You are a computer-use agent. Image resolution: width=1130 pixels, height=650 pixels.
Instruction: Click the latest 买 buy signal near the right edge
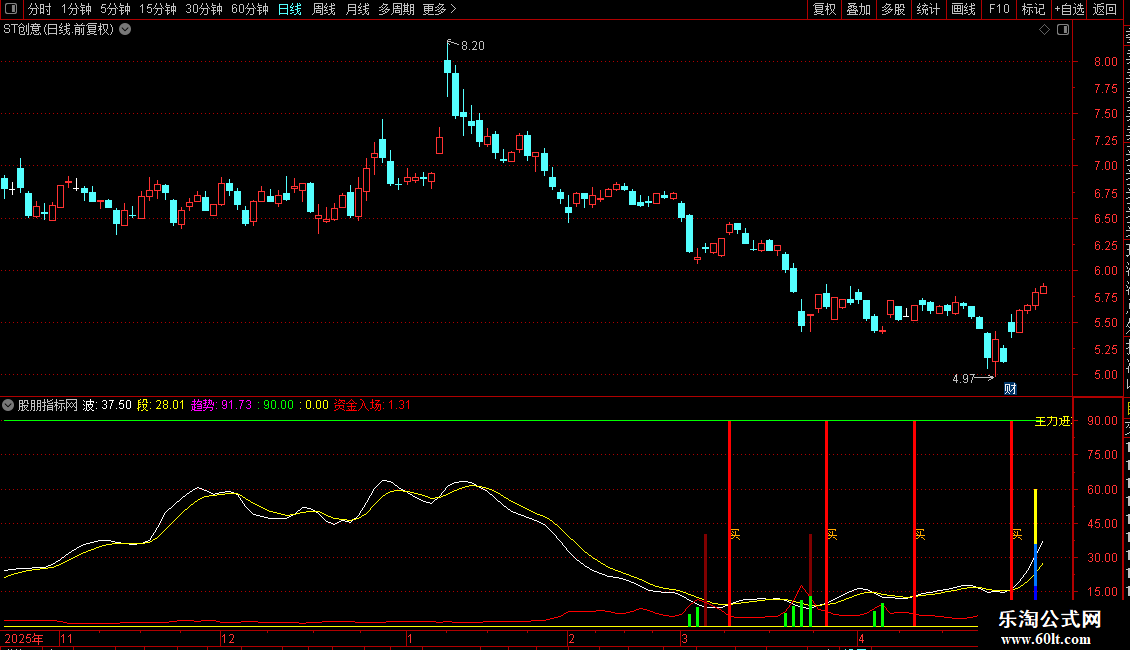pos(1017,534)
